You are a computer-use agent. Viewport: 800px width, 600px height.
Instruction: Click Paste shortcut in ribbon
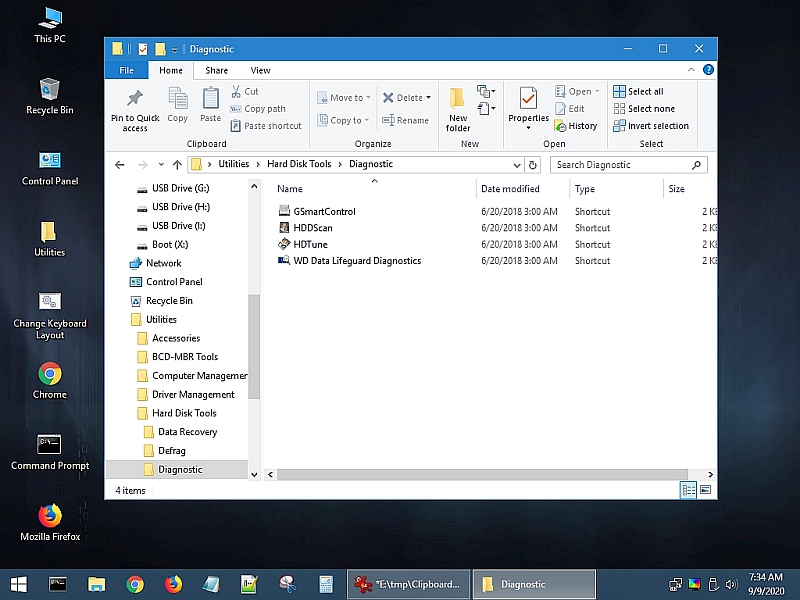(266, 126)
